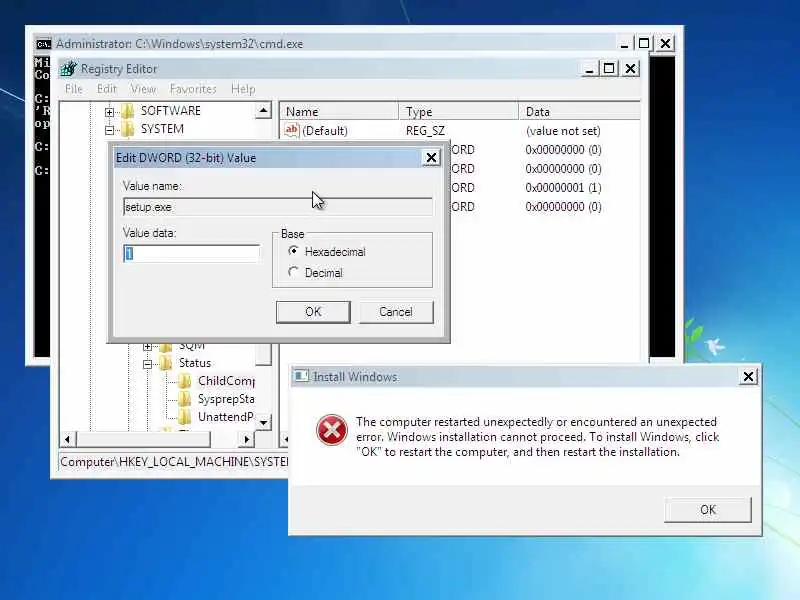Image resolution: width=800 pixels, height=600 pixels.
Task: Confirm the DWORD edit with OK
Action: click(313, 312)
